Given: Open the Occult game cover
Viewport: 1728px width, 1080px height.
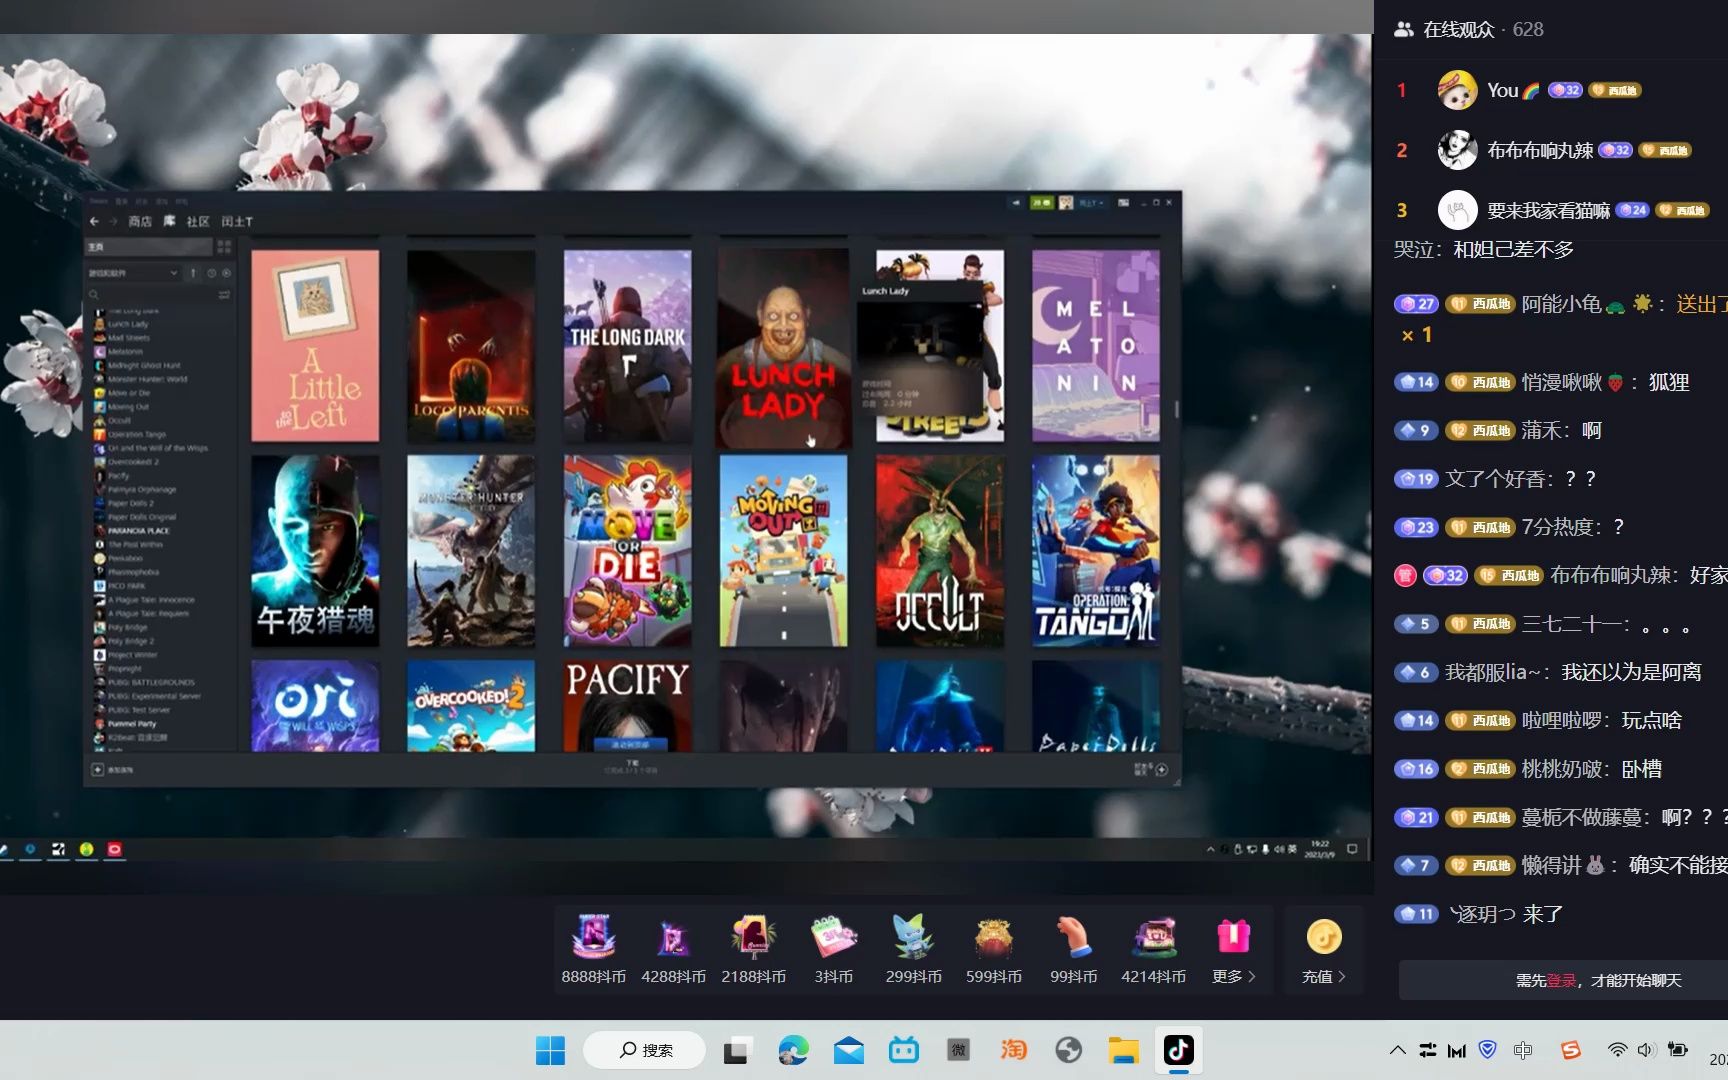Looking at the screenshot, I should pyautogui.click(x=940, y=551).
